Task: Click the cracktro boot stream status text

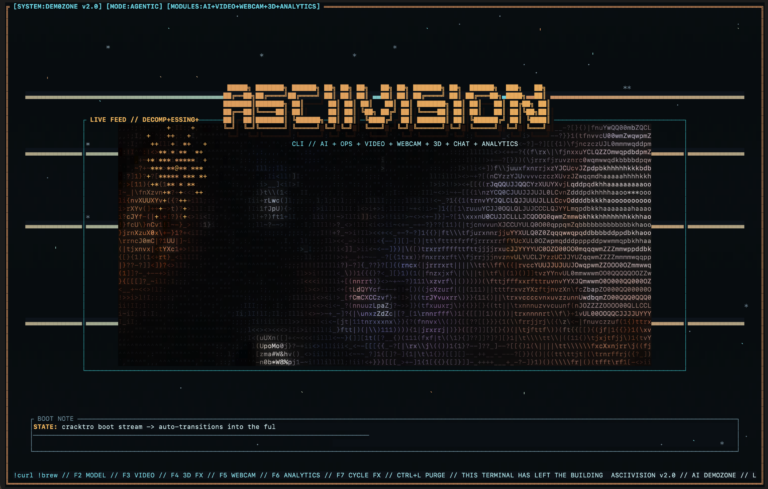Action: click(x=168, y=427)
